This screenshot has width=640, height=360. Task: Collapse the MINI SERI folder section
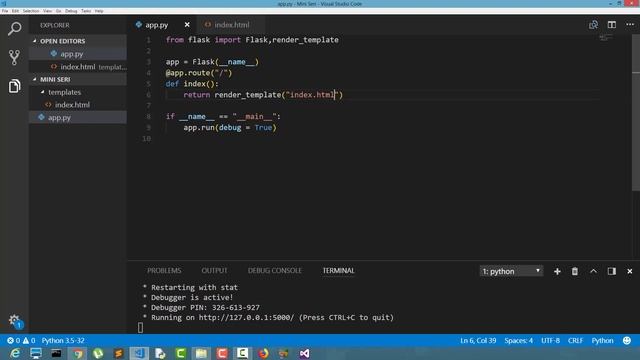pos(35,80)
